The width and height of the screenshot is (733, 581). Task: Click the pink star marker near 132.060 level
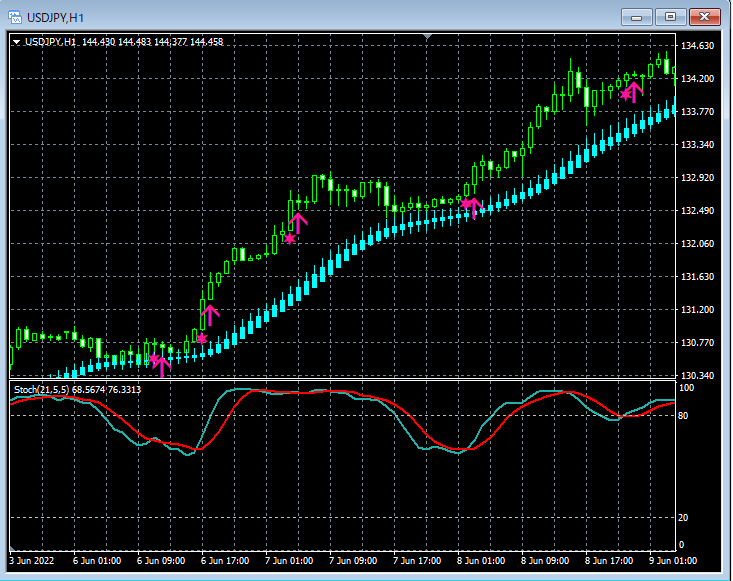tap(290, 239)
